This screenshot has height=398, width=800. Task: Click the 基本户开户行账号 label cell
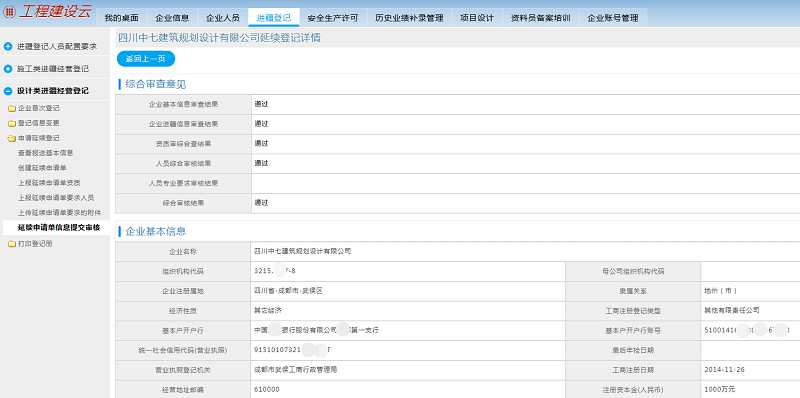(x=633, y=331)
